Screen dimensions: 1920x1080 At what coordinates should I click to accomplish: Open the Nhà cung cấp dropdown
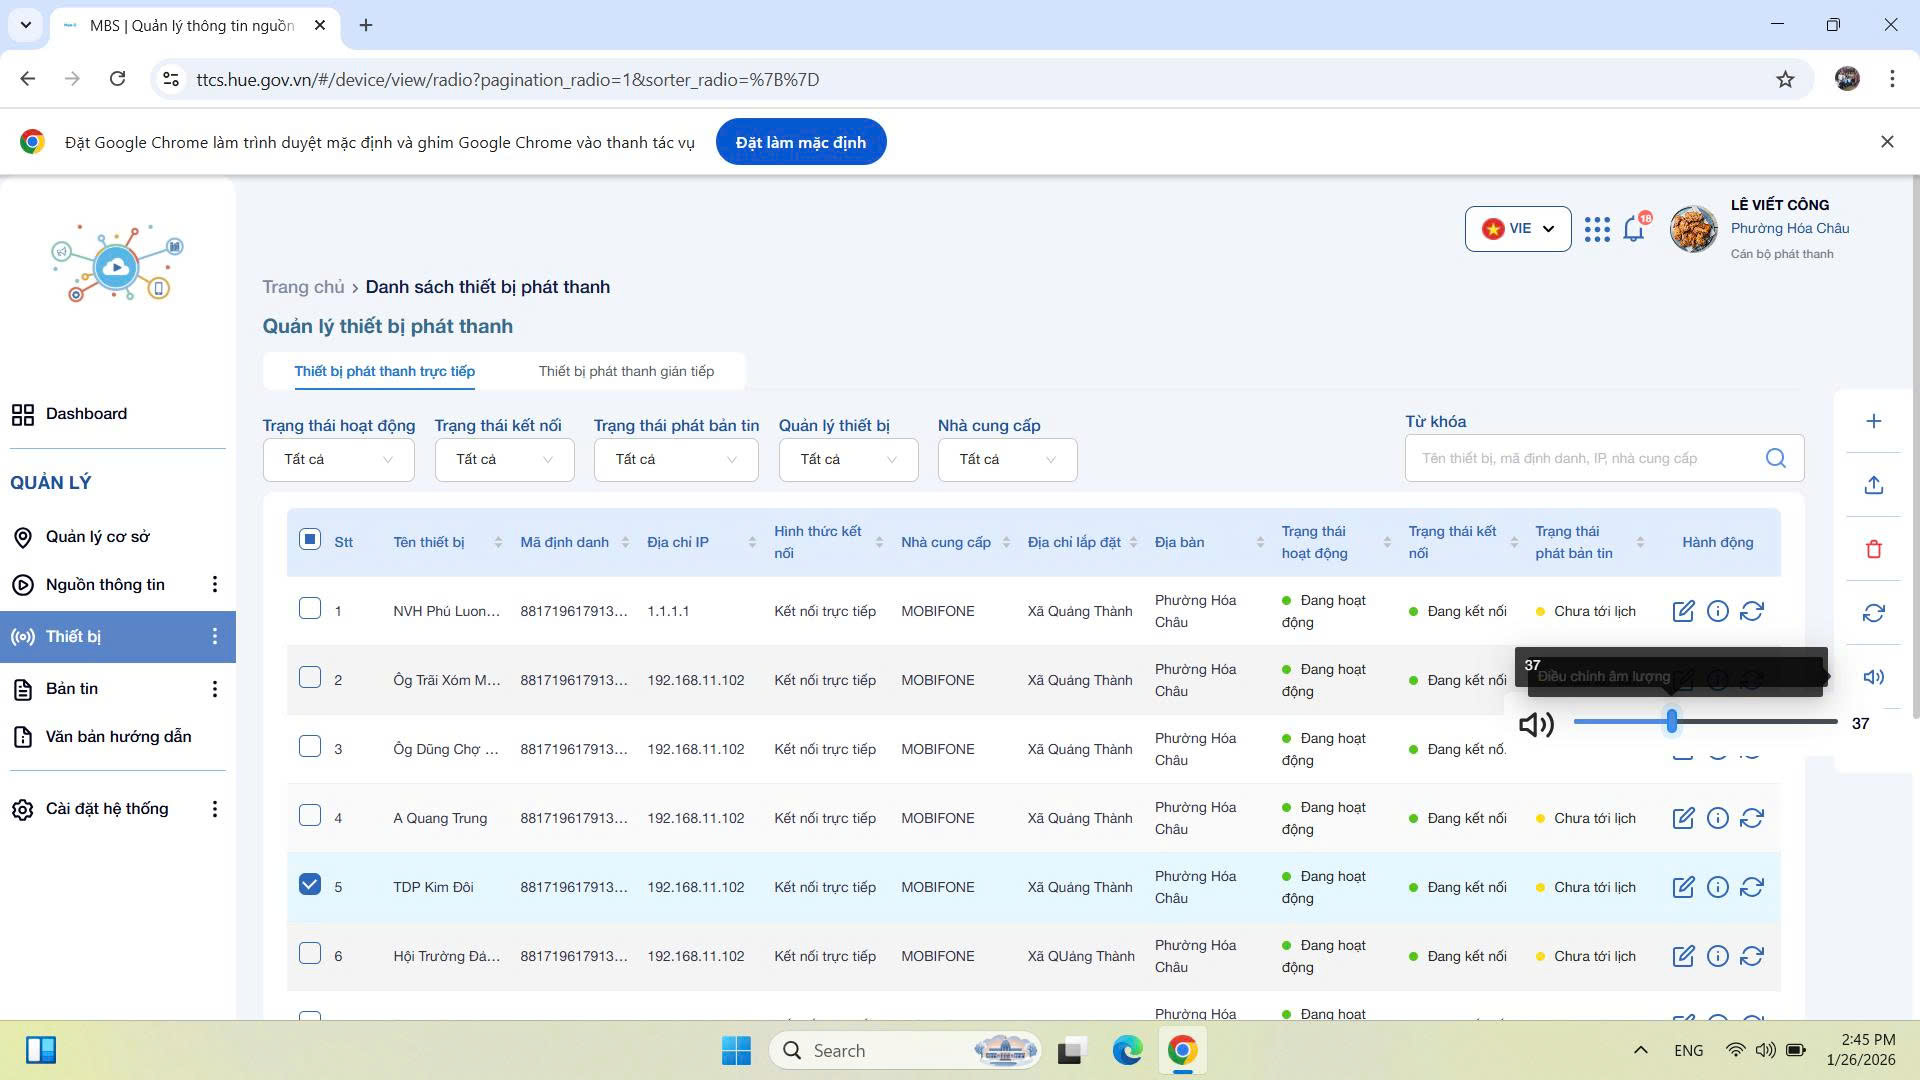tap(1007, 459)
